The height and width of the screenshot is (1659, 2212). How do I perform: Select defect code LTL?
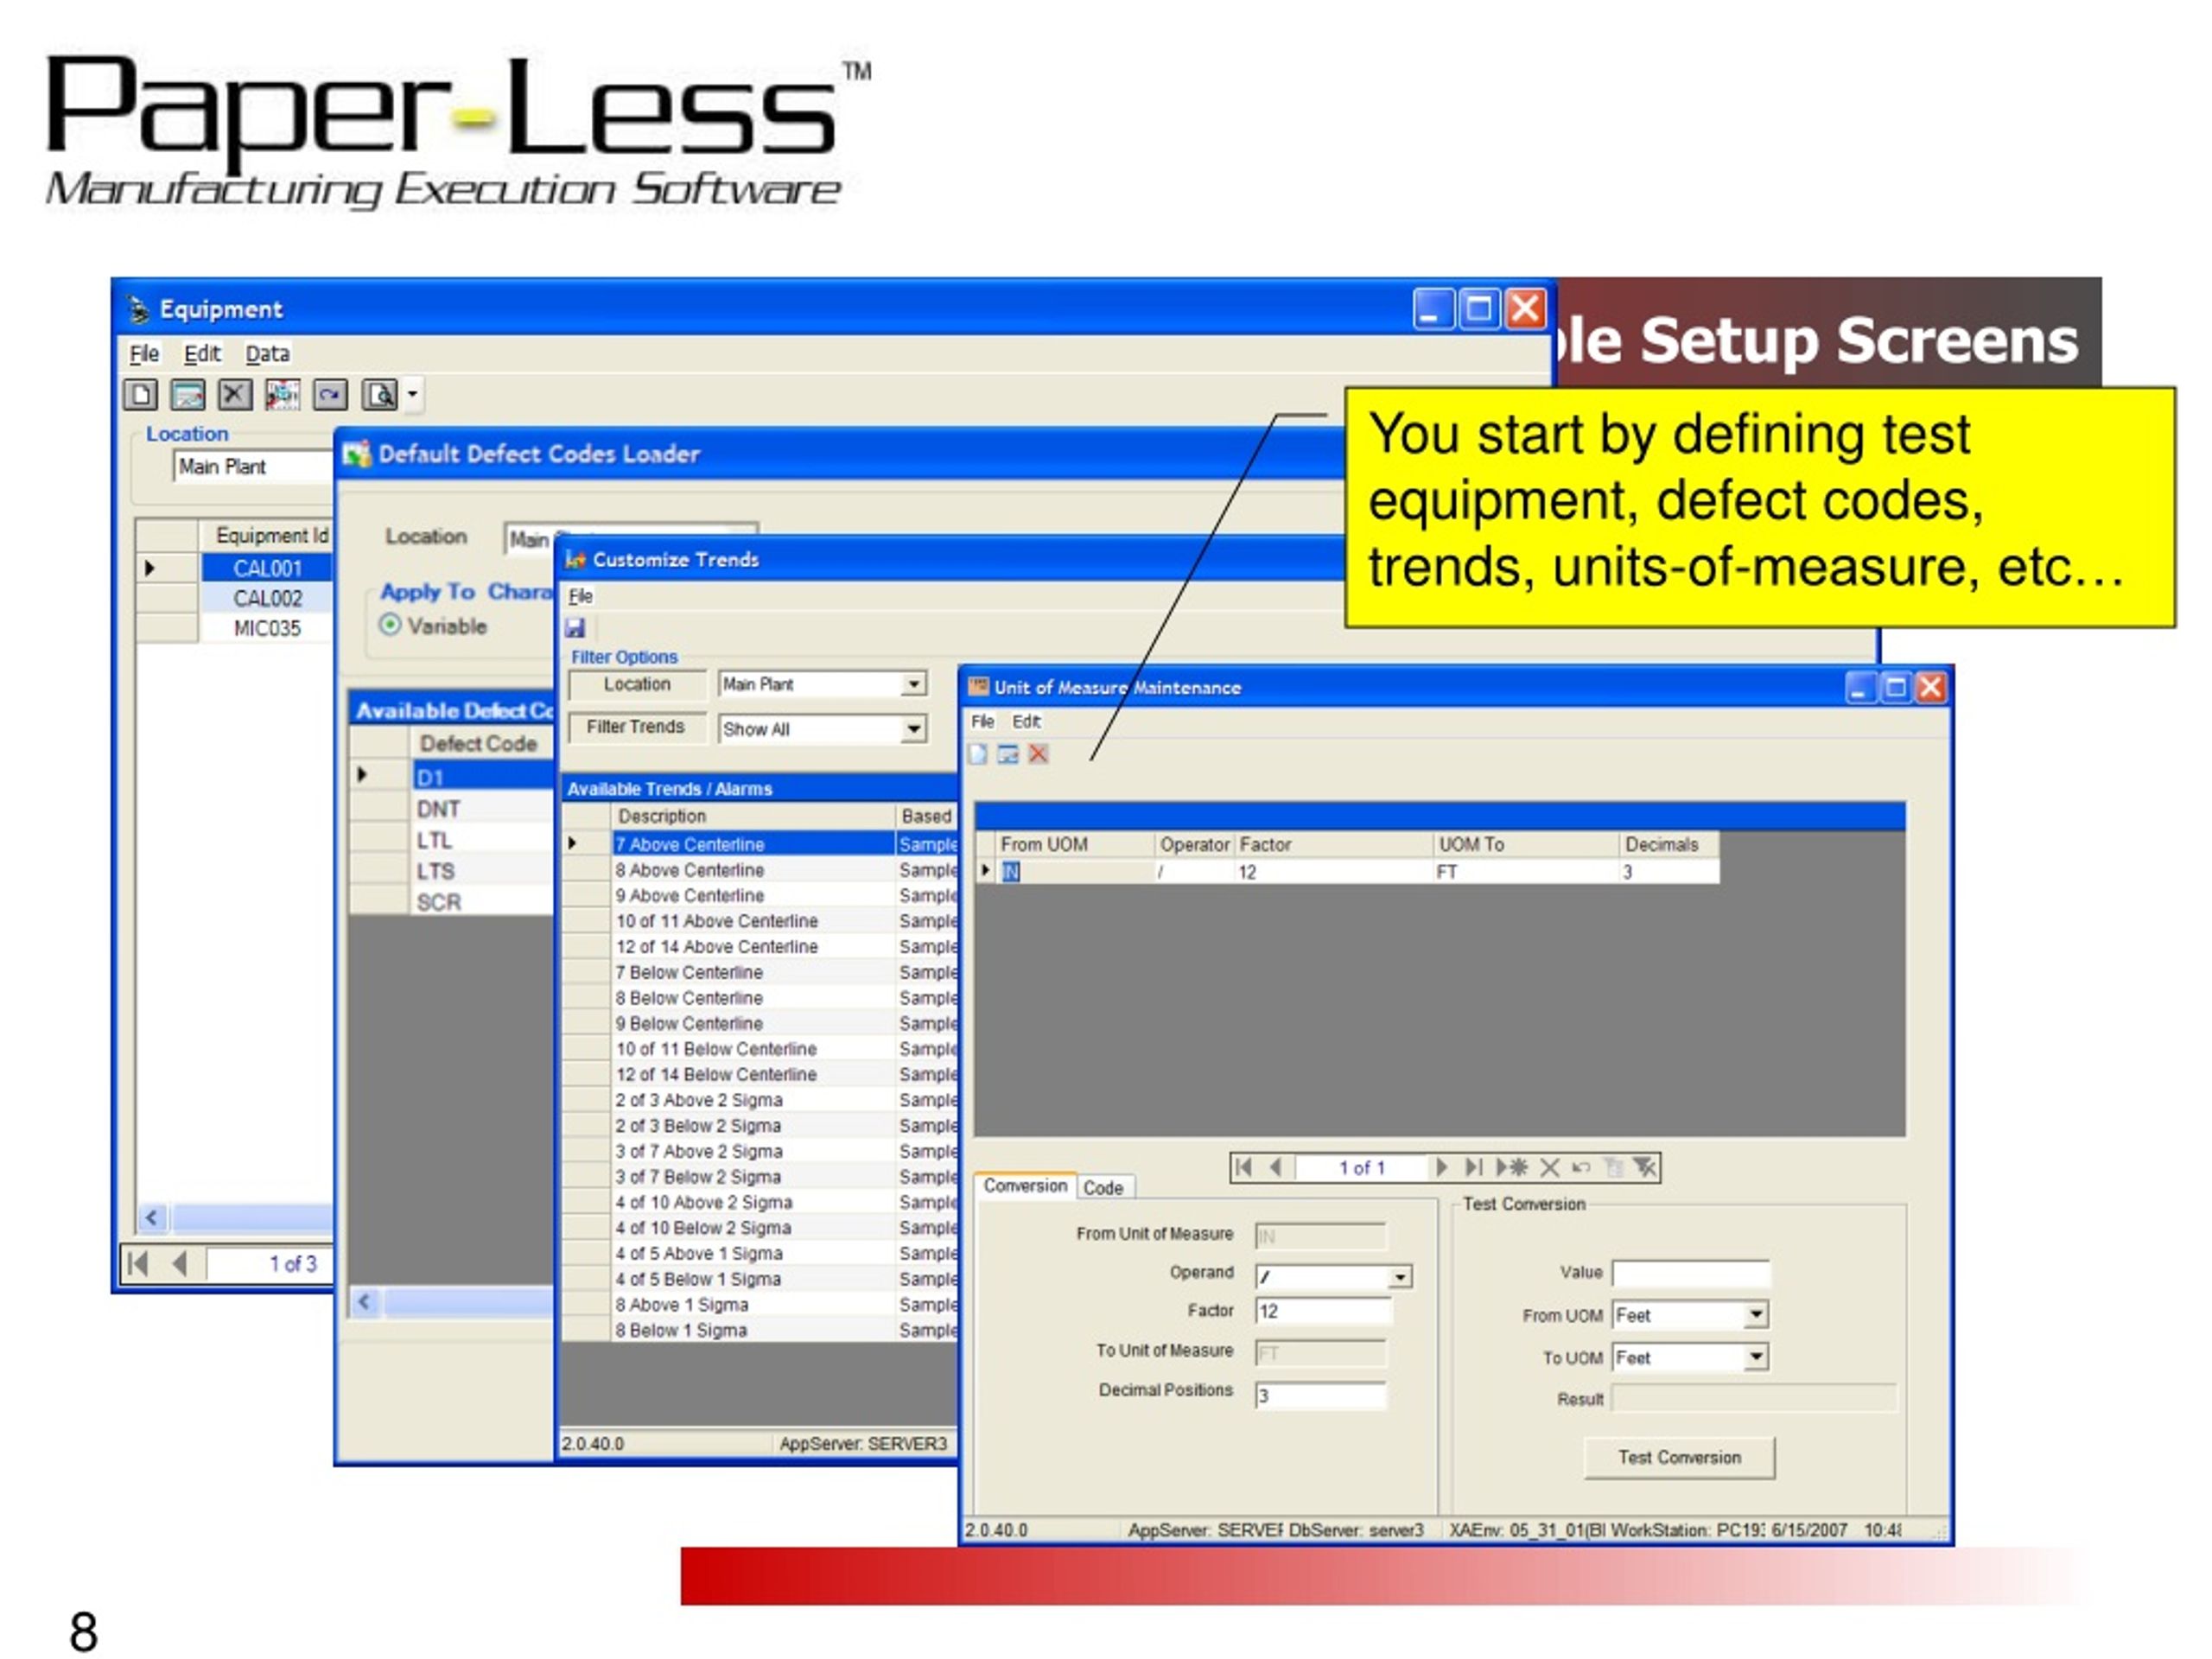483,840
